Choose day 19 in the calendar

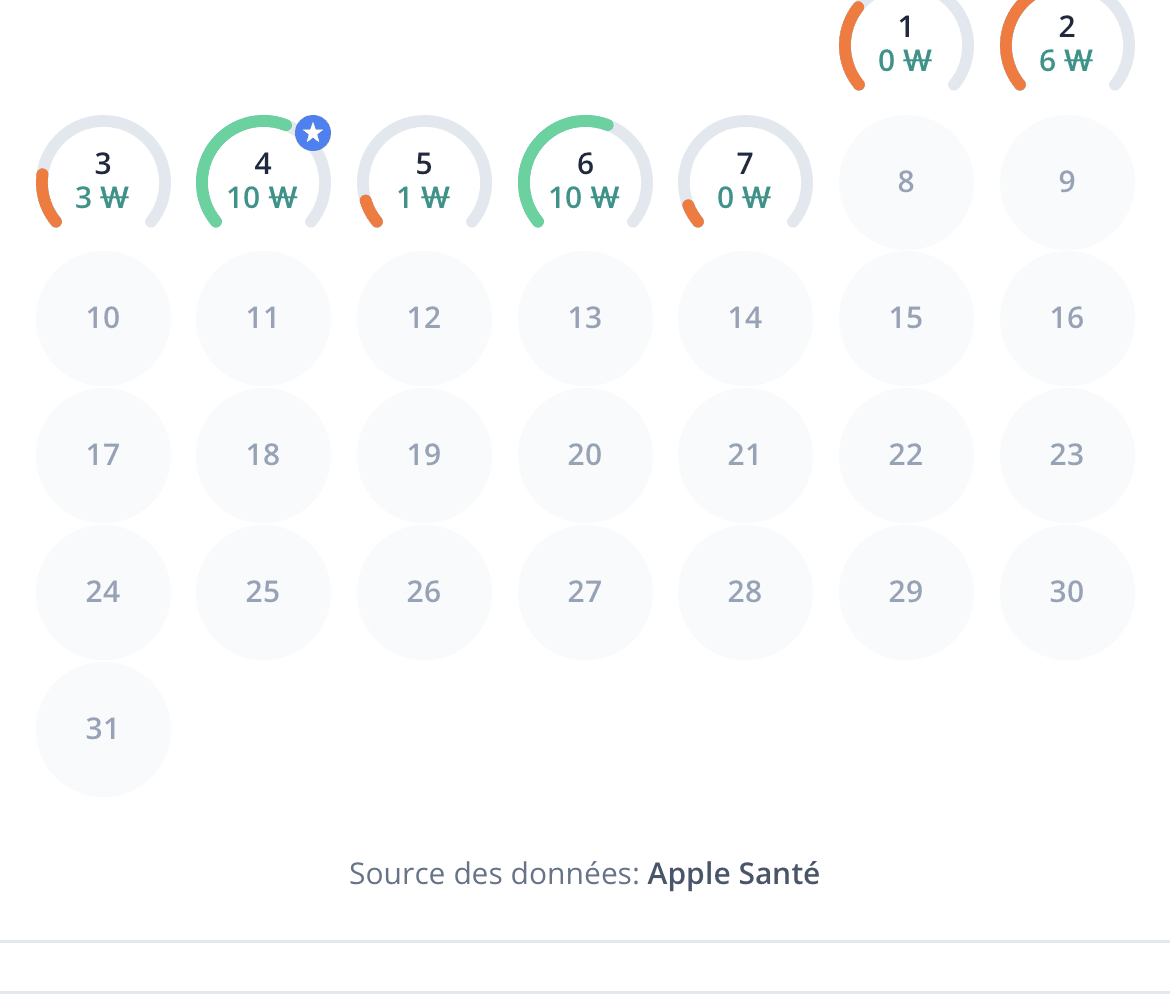[424, 454]
